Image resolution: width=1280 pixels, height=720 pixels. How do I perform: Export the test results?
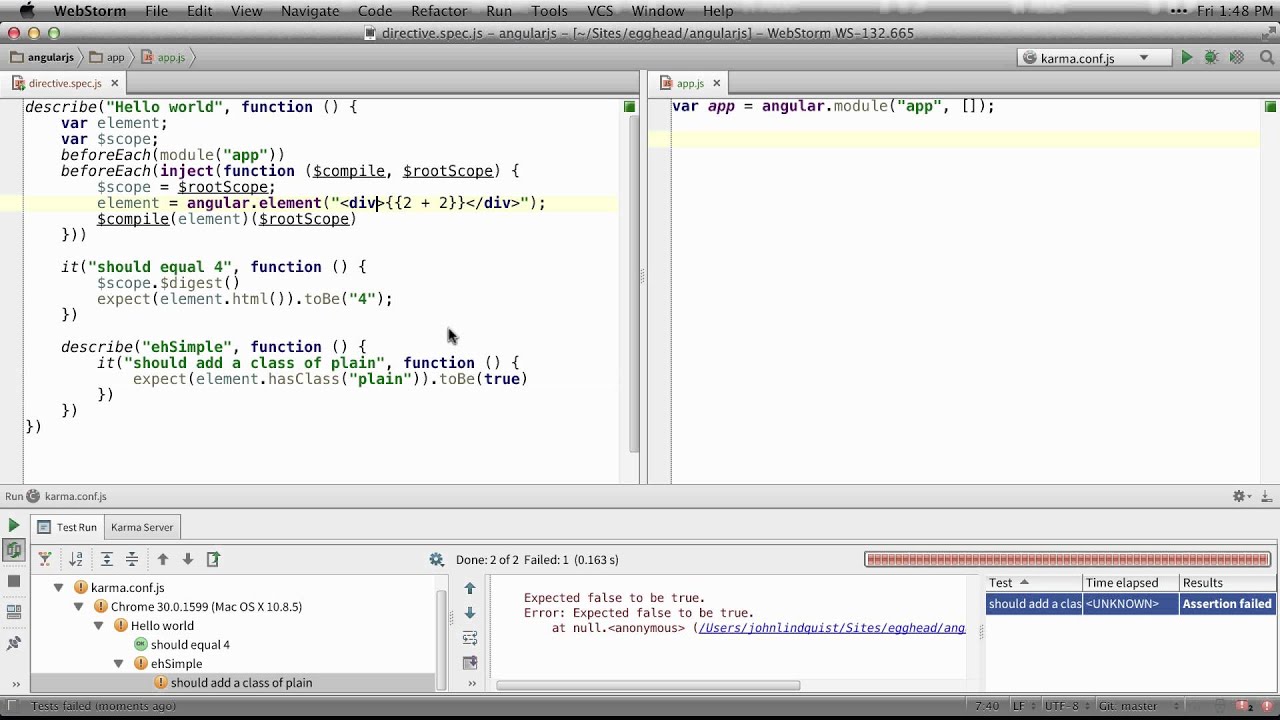tap(213, 559)
